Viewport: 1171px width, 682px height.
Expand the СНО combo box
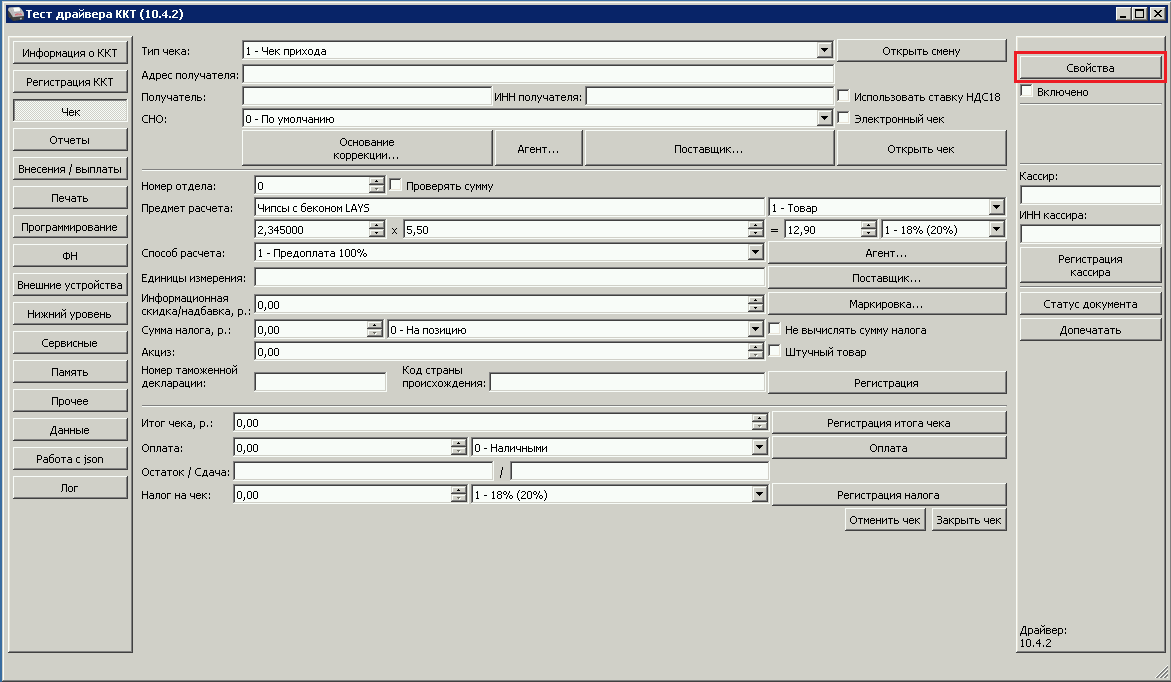coord(824,119)
